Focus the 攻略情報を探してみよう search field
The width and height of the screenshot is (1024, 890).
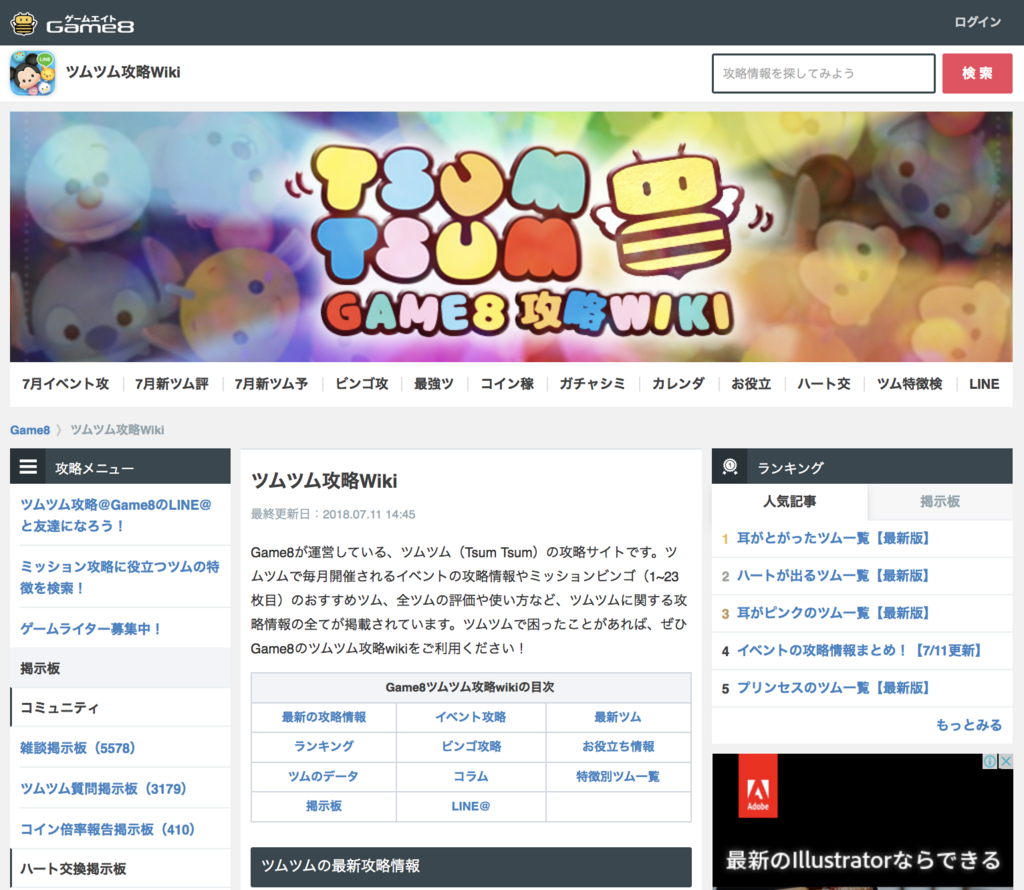coord(824,73)
